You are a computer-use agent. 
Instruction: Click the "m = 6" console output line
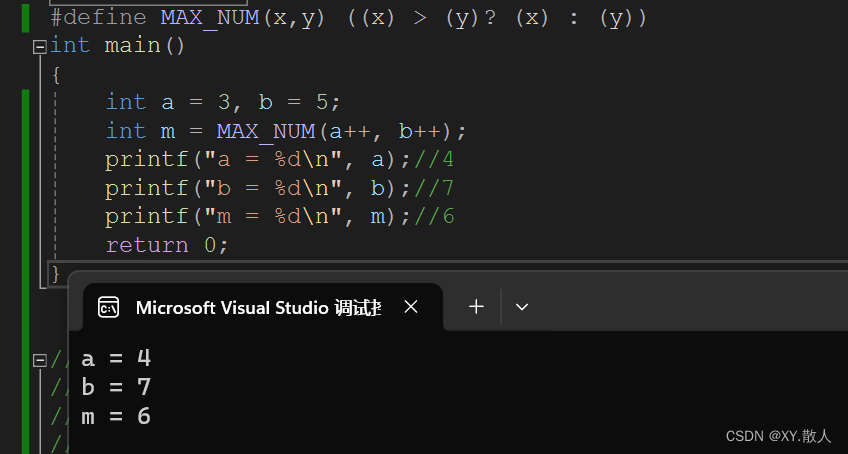click(116, 416)
